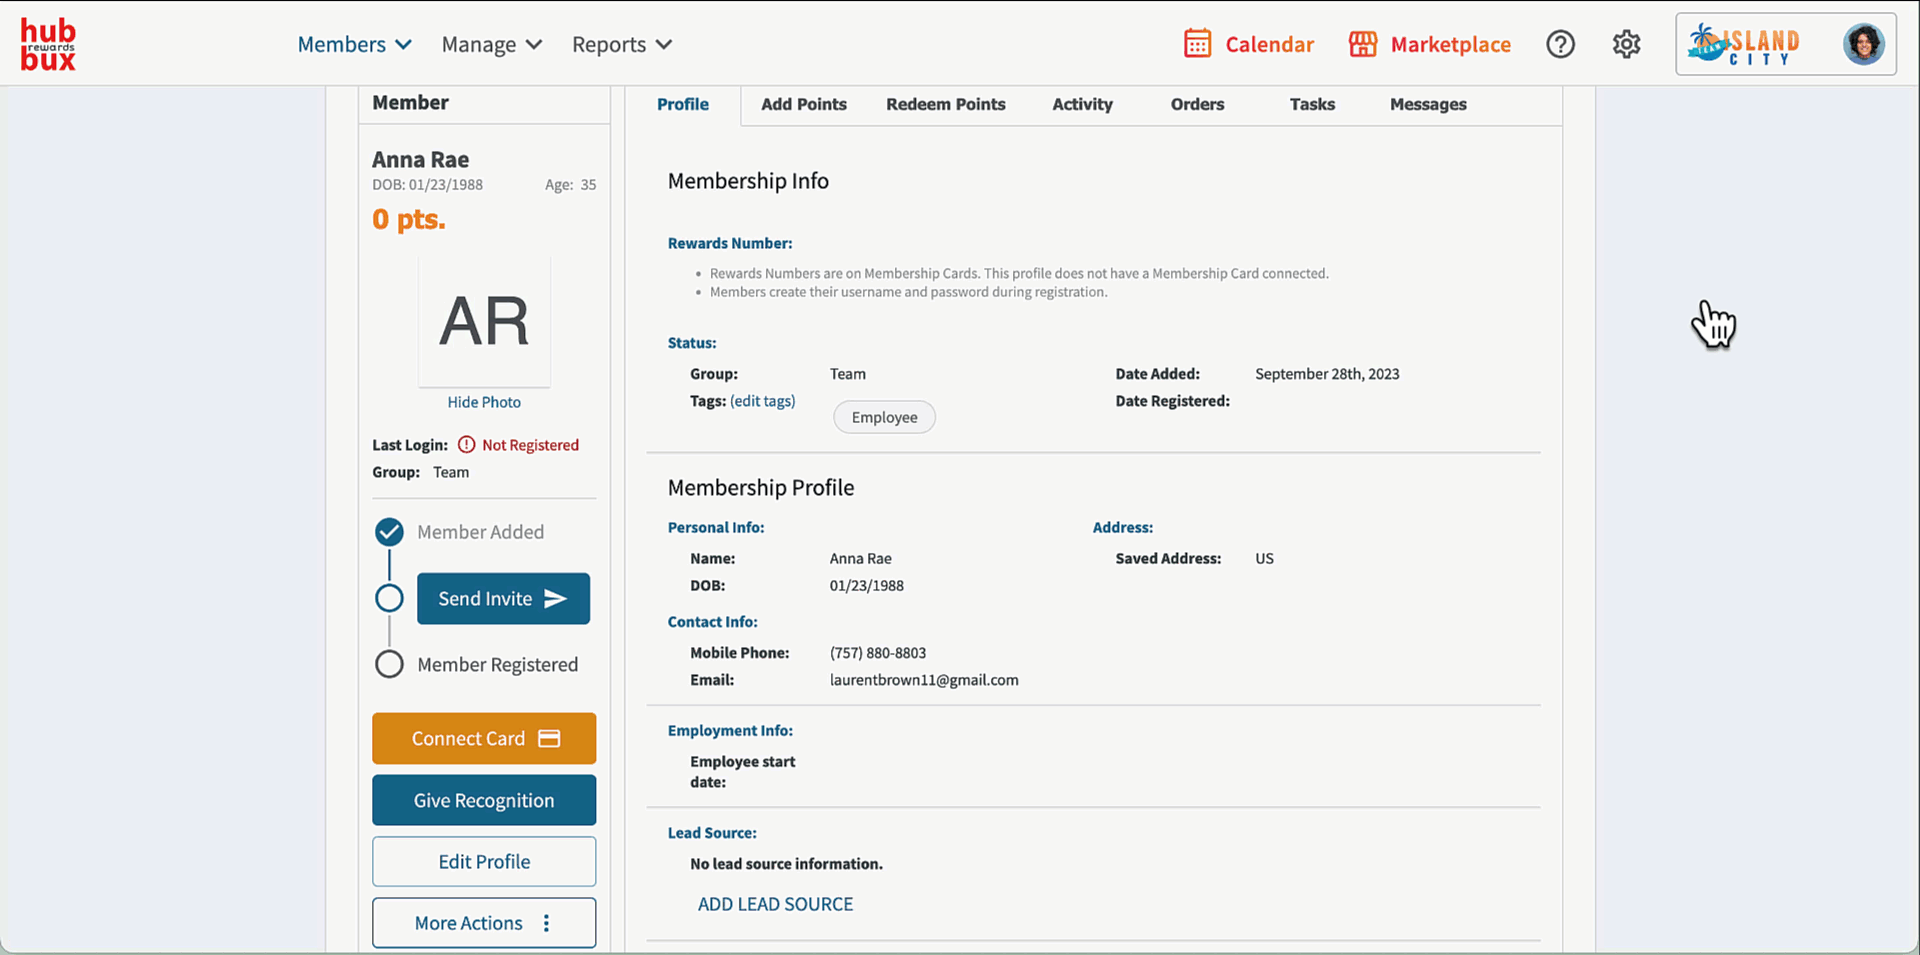Click the Hub Rewards Bux logo
Image resolution: width=1920 pixels, height=955 pixels.
click(x=48, y=45)
